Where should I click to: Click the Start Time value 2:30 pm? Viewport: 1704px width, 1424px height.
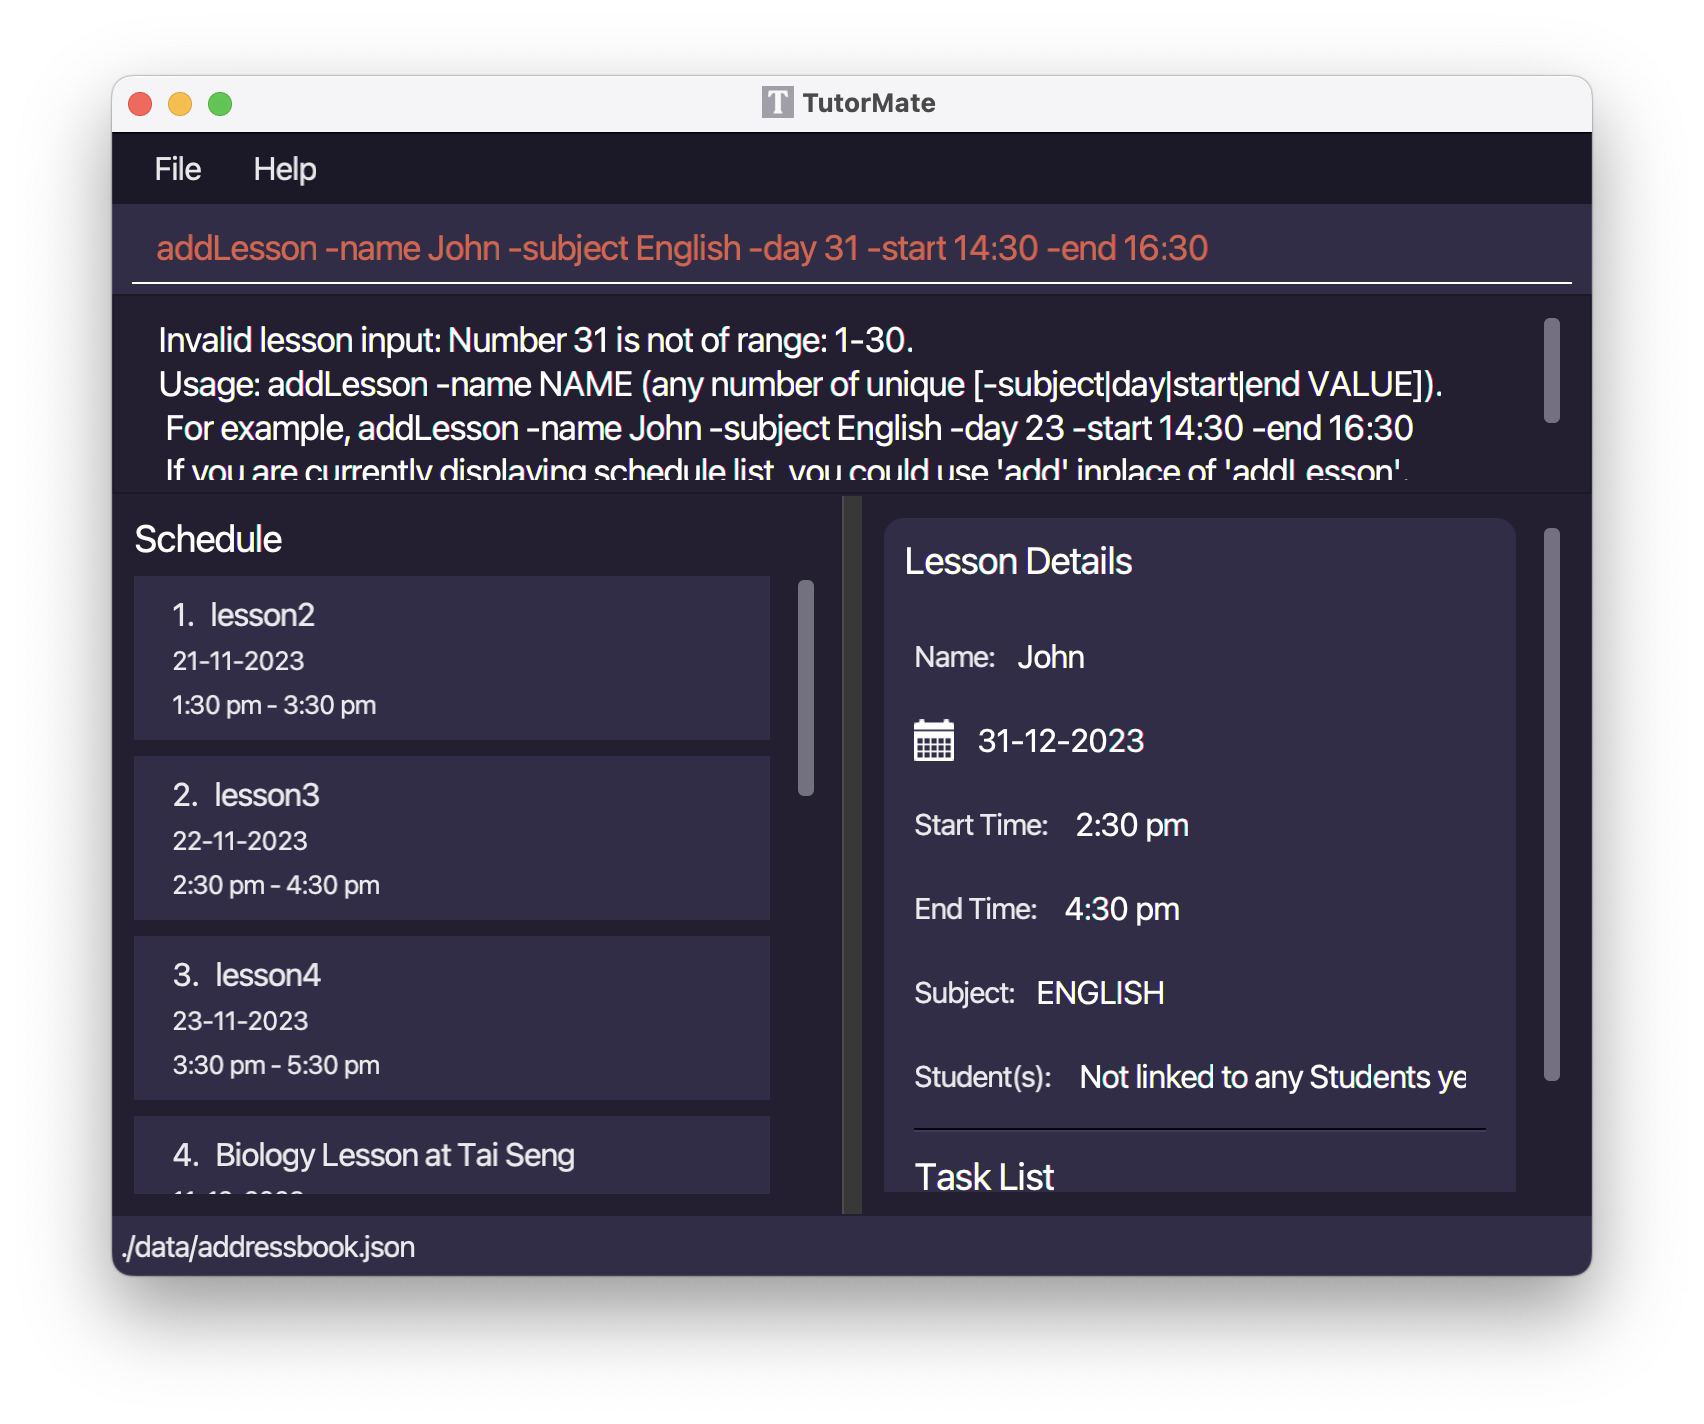(1132, 825)
